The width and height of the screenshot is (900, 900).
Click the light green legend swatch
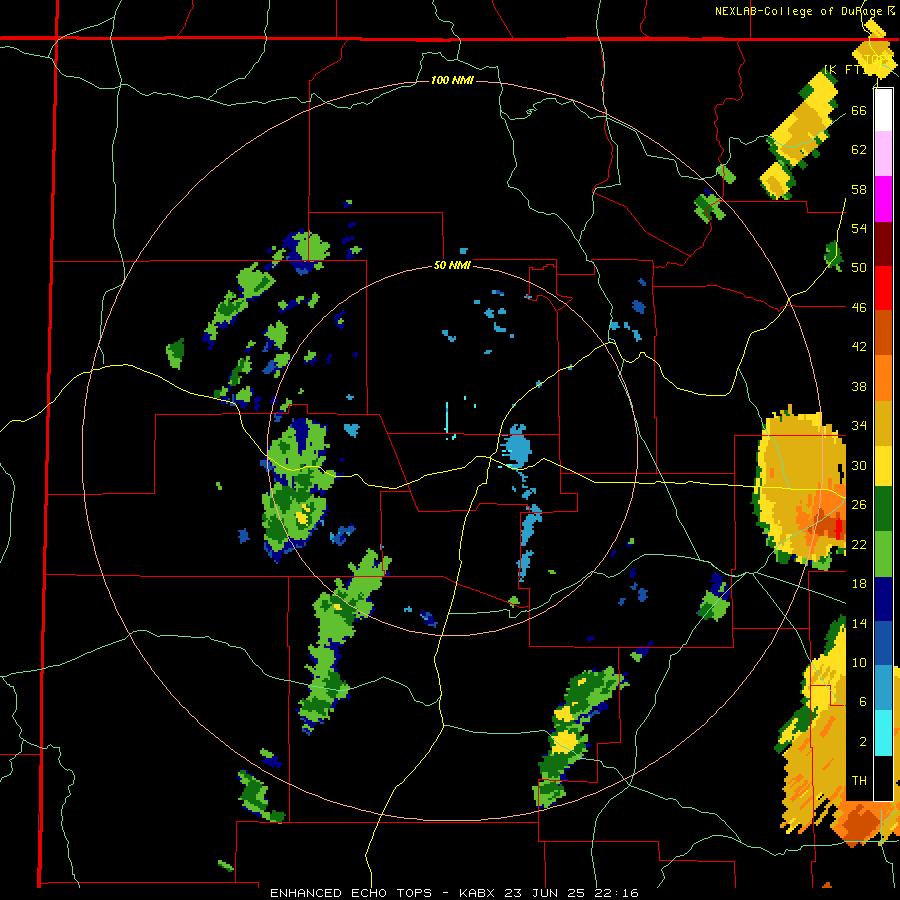(x=883, y=554)
